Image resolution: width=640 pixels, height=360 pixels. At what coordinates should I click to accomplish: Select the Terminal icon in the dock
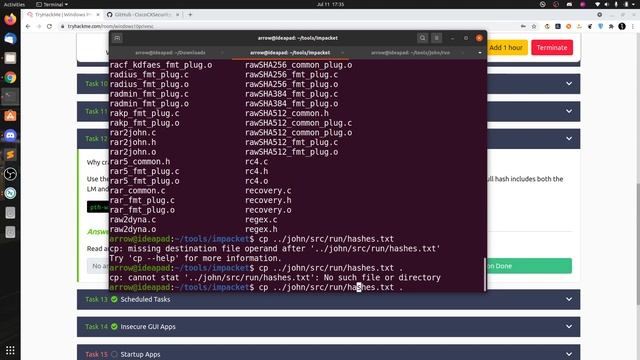10,96
